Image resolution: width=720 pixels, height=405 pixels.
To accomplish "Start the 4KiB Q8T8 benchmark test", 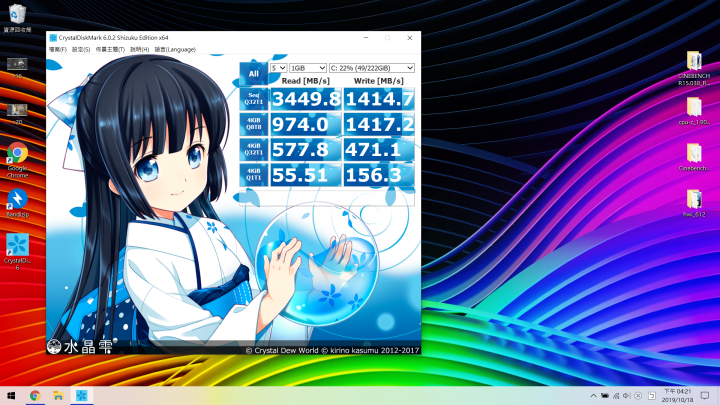I will (x=253, y=124).
